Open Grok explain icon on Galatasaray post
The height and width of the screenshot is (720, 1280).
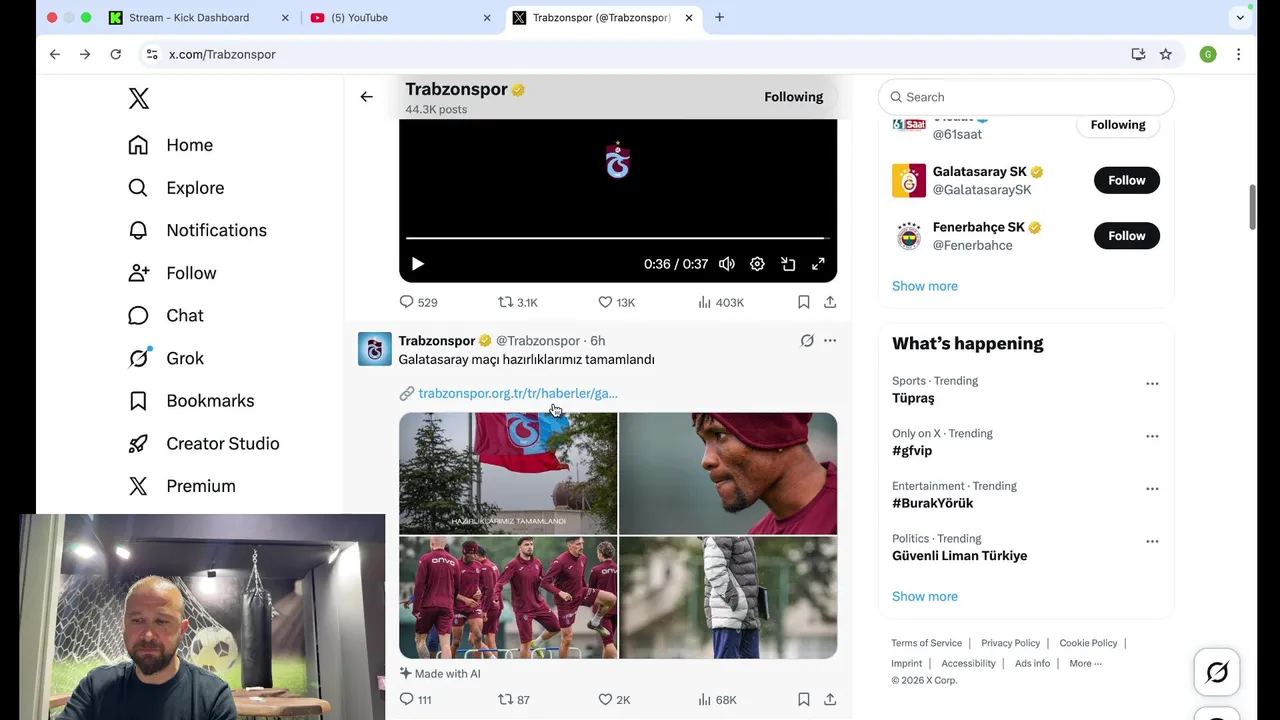pos(807,341)
